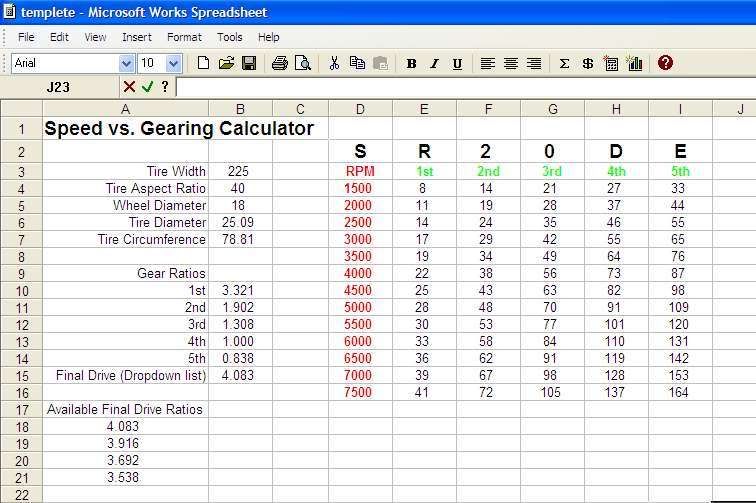Image resolution: width=756 pixels, height=503 pixels.
Task: Select column header A
Action: coord(125,109)
